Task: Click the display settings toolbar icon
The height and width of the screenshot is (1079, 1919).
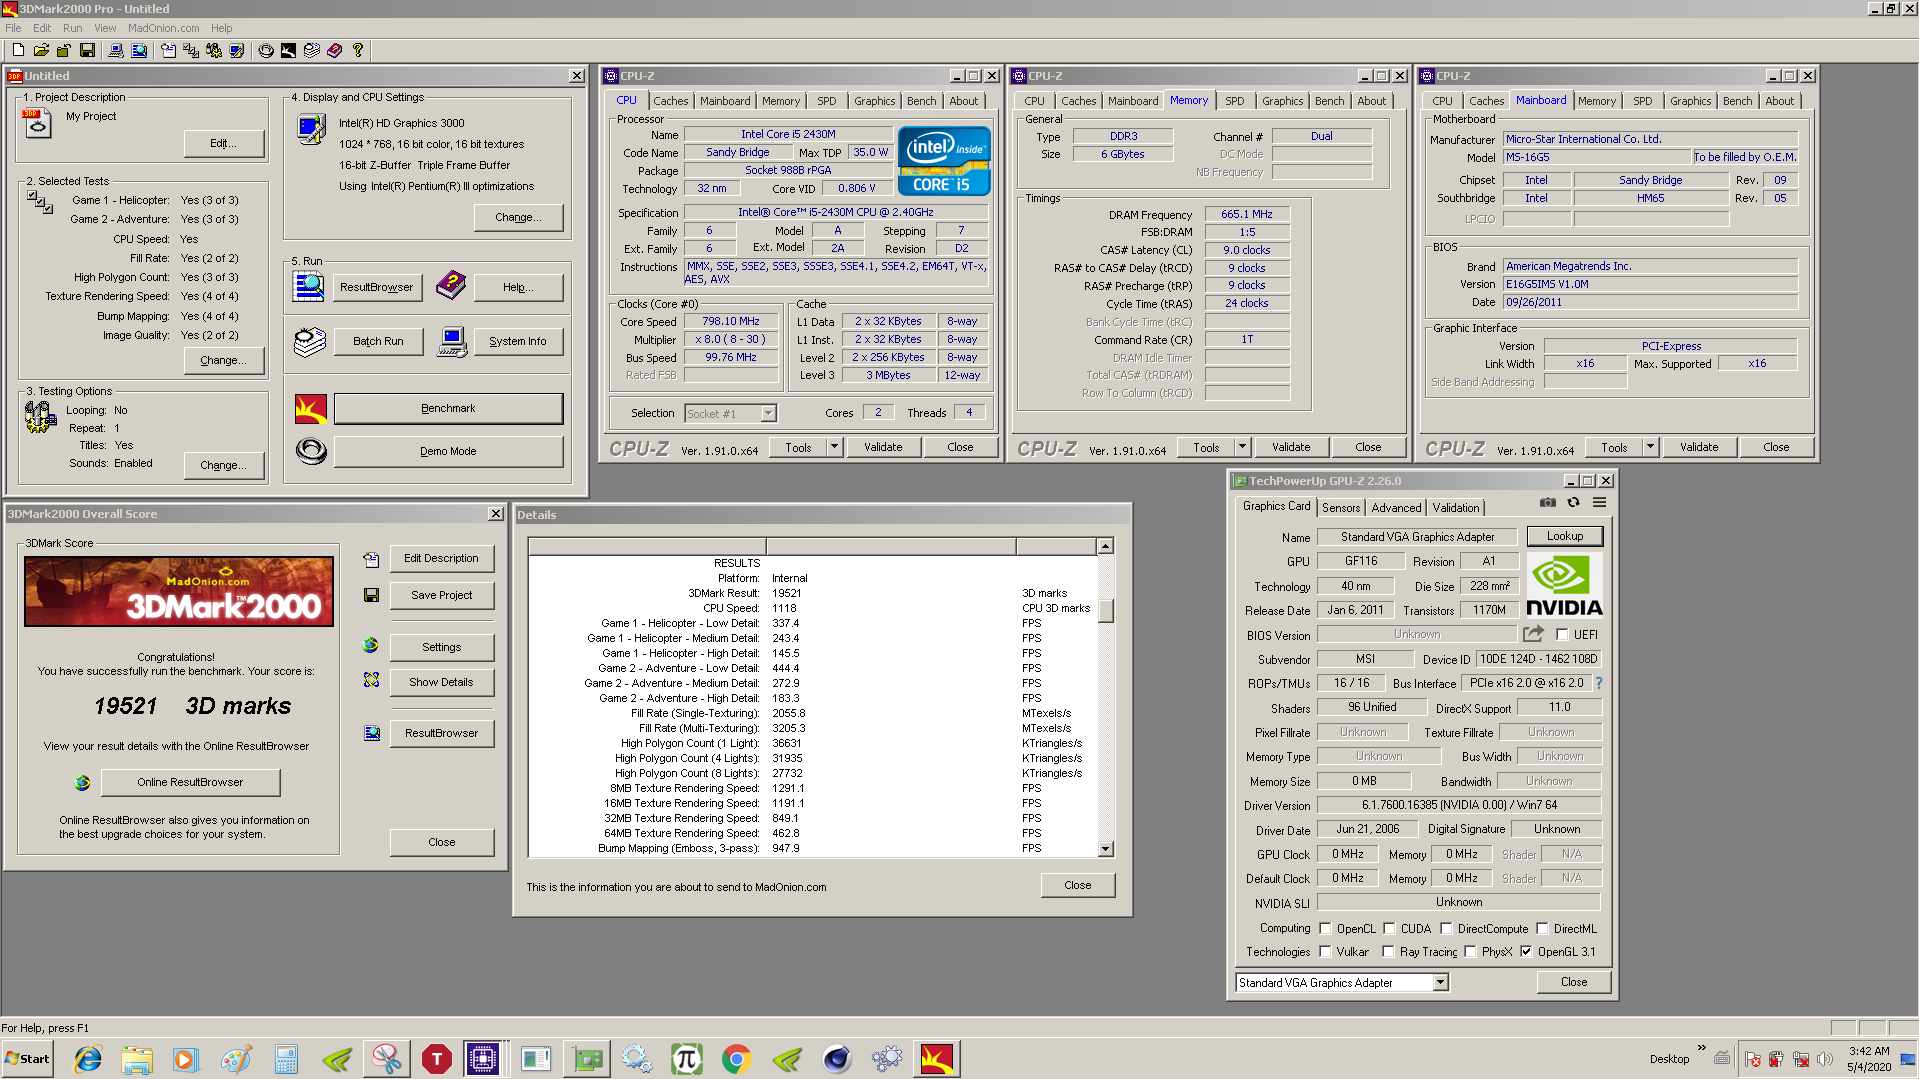Action: click(x=237, y=50)
